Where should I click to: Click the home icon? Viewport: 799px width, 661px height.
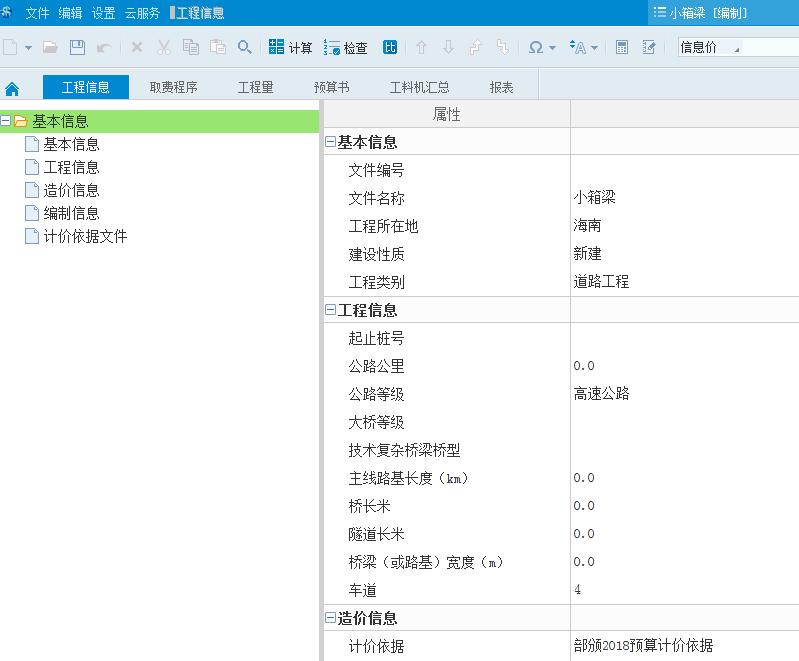pos(12,90)
